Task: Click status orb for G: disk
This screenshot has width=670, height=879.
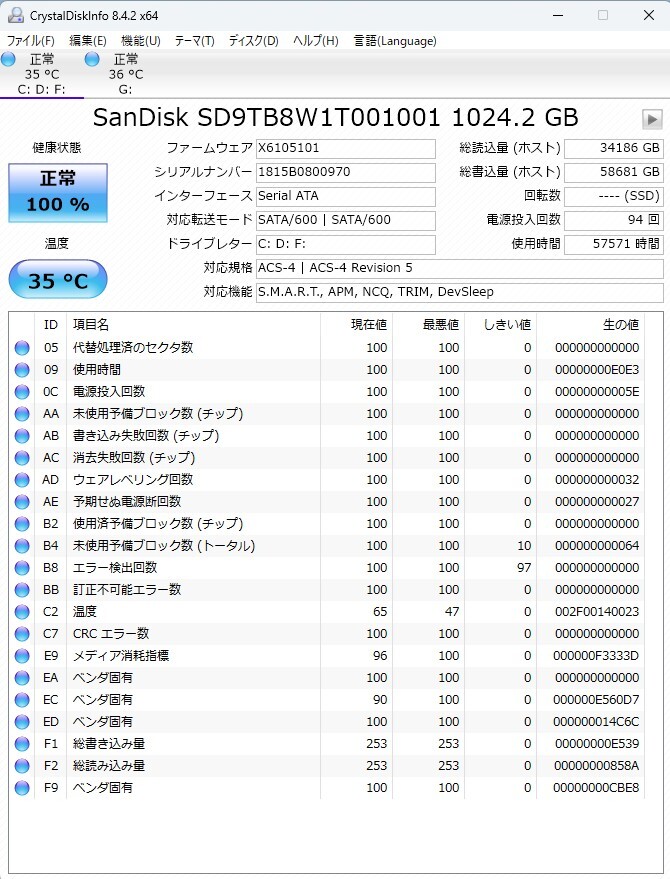Action: point(92,59)
